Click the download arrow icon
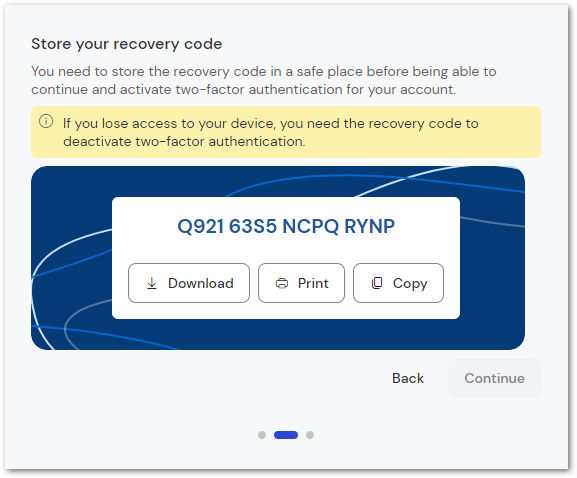The image size is (577, 478). tap(152, 283)
